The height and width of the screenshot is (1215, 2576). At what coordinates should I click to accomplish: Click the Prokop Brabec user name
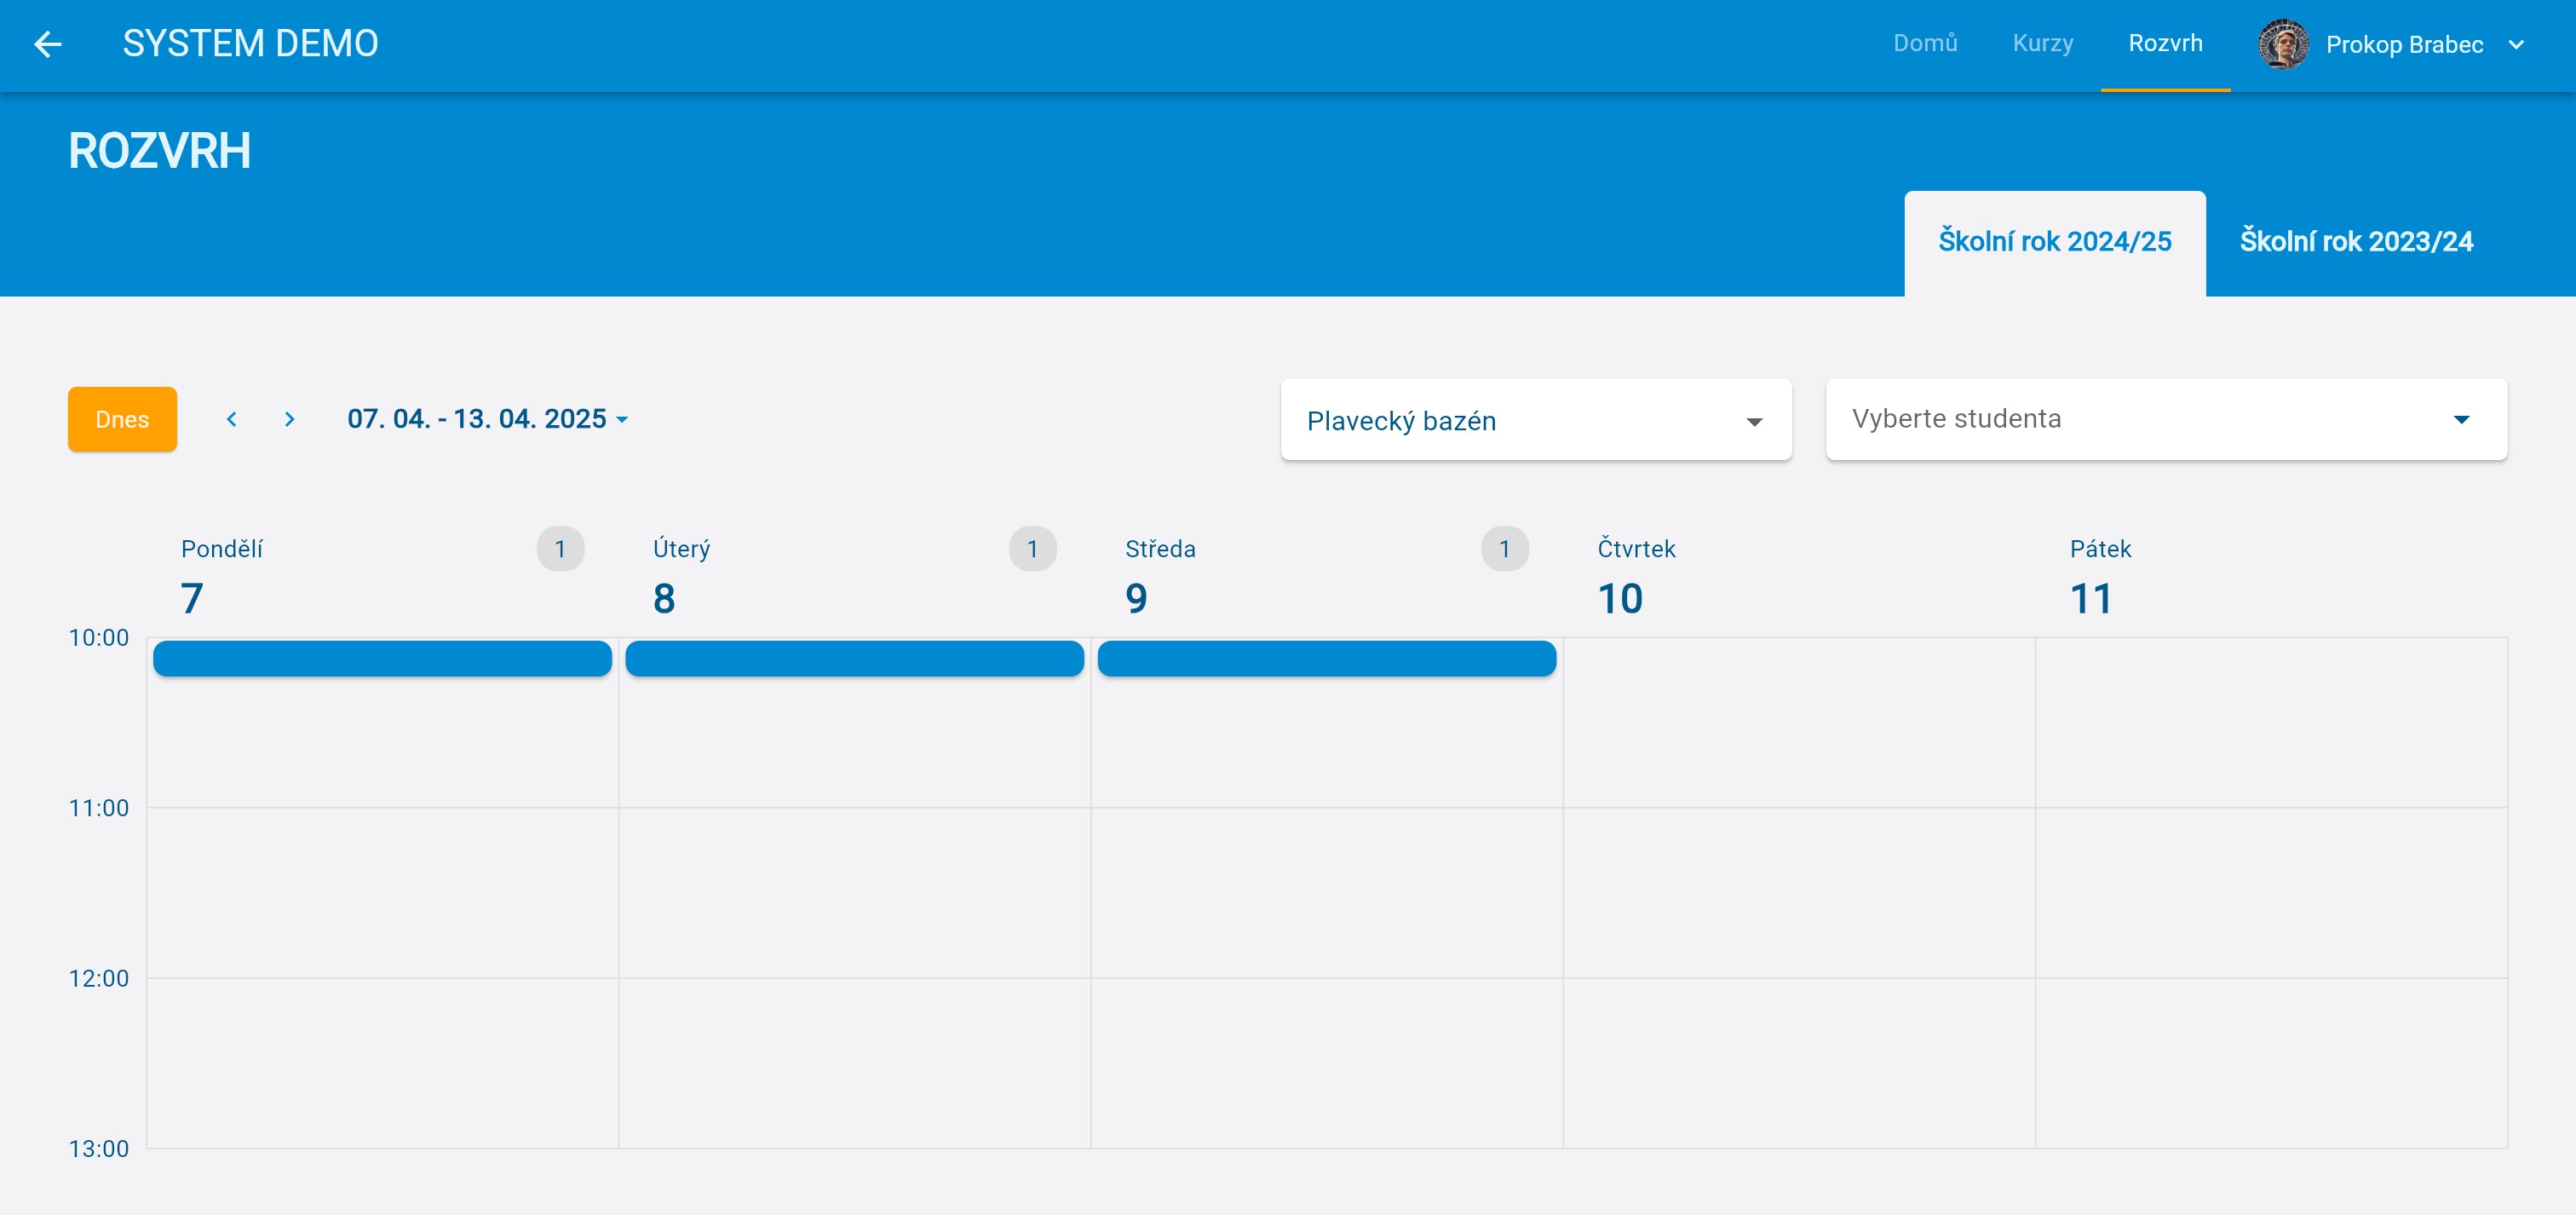(x=2404, y=45)
